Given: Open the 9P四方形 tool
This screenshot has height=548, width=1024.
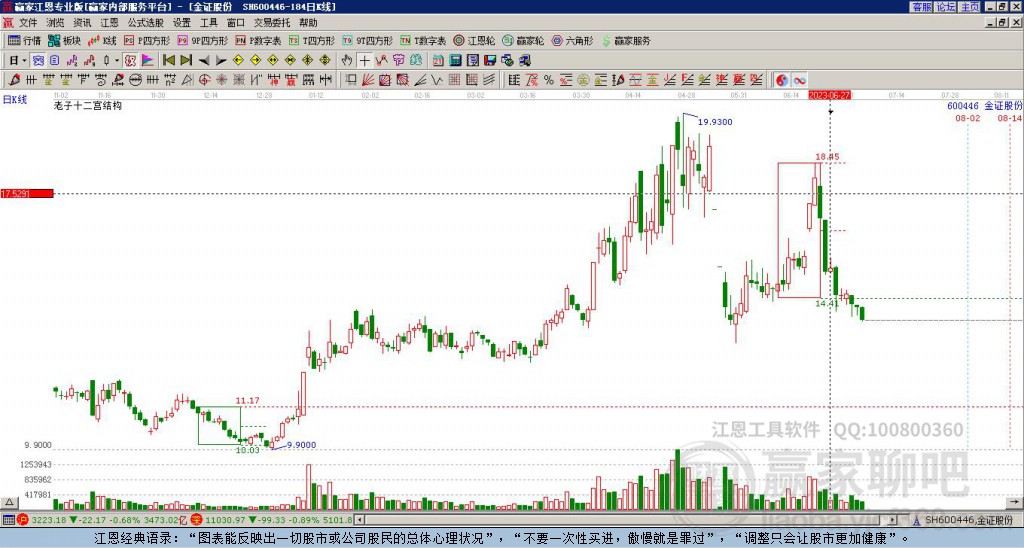Looking at the screenshot, I should pyautogui.click(x=203, y=40).
